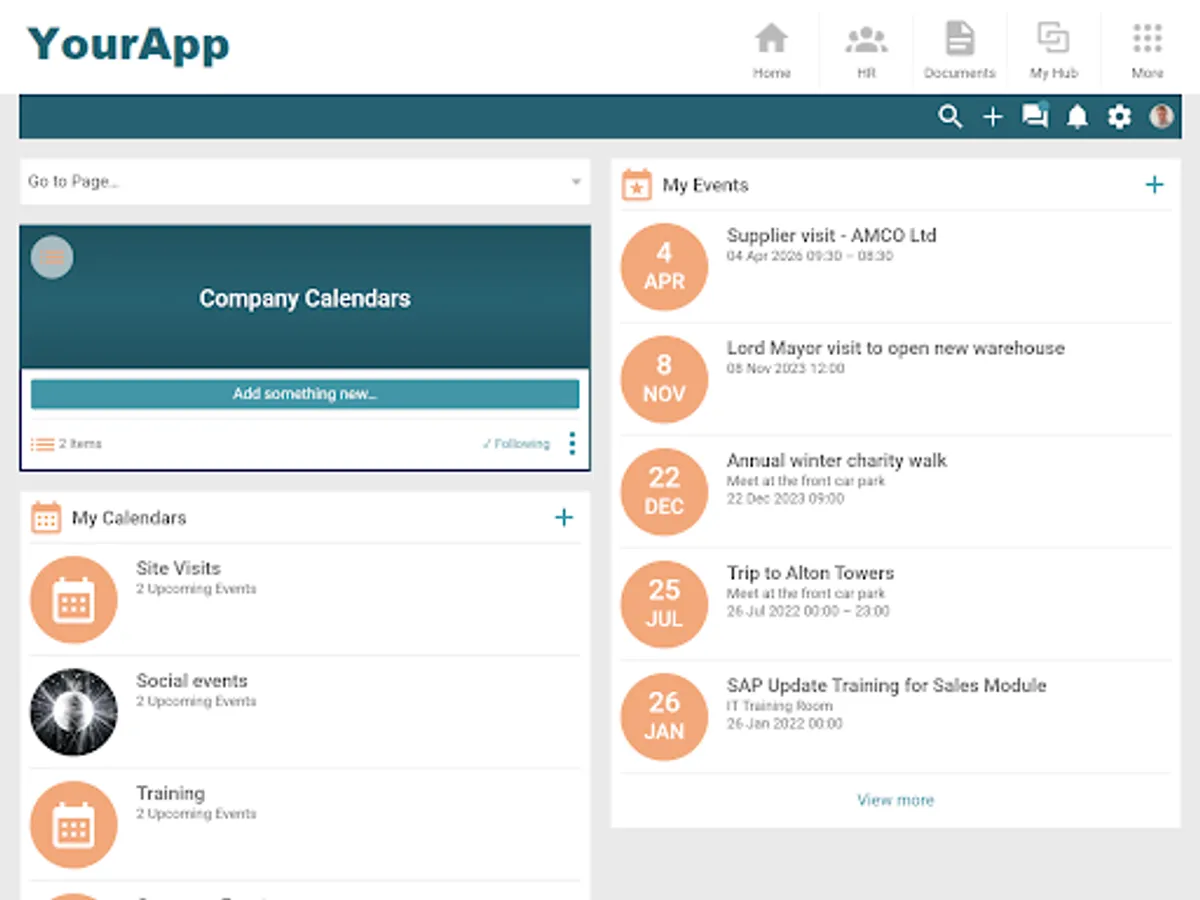Click the 26 JAN date badge

(664, 717)
